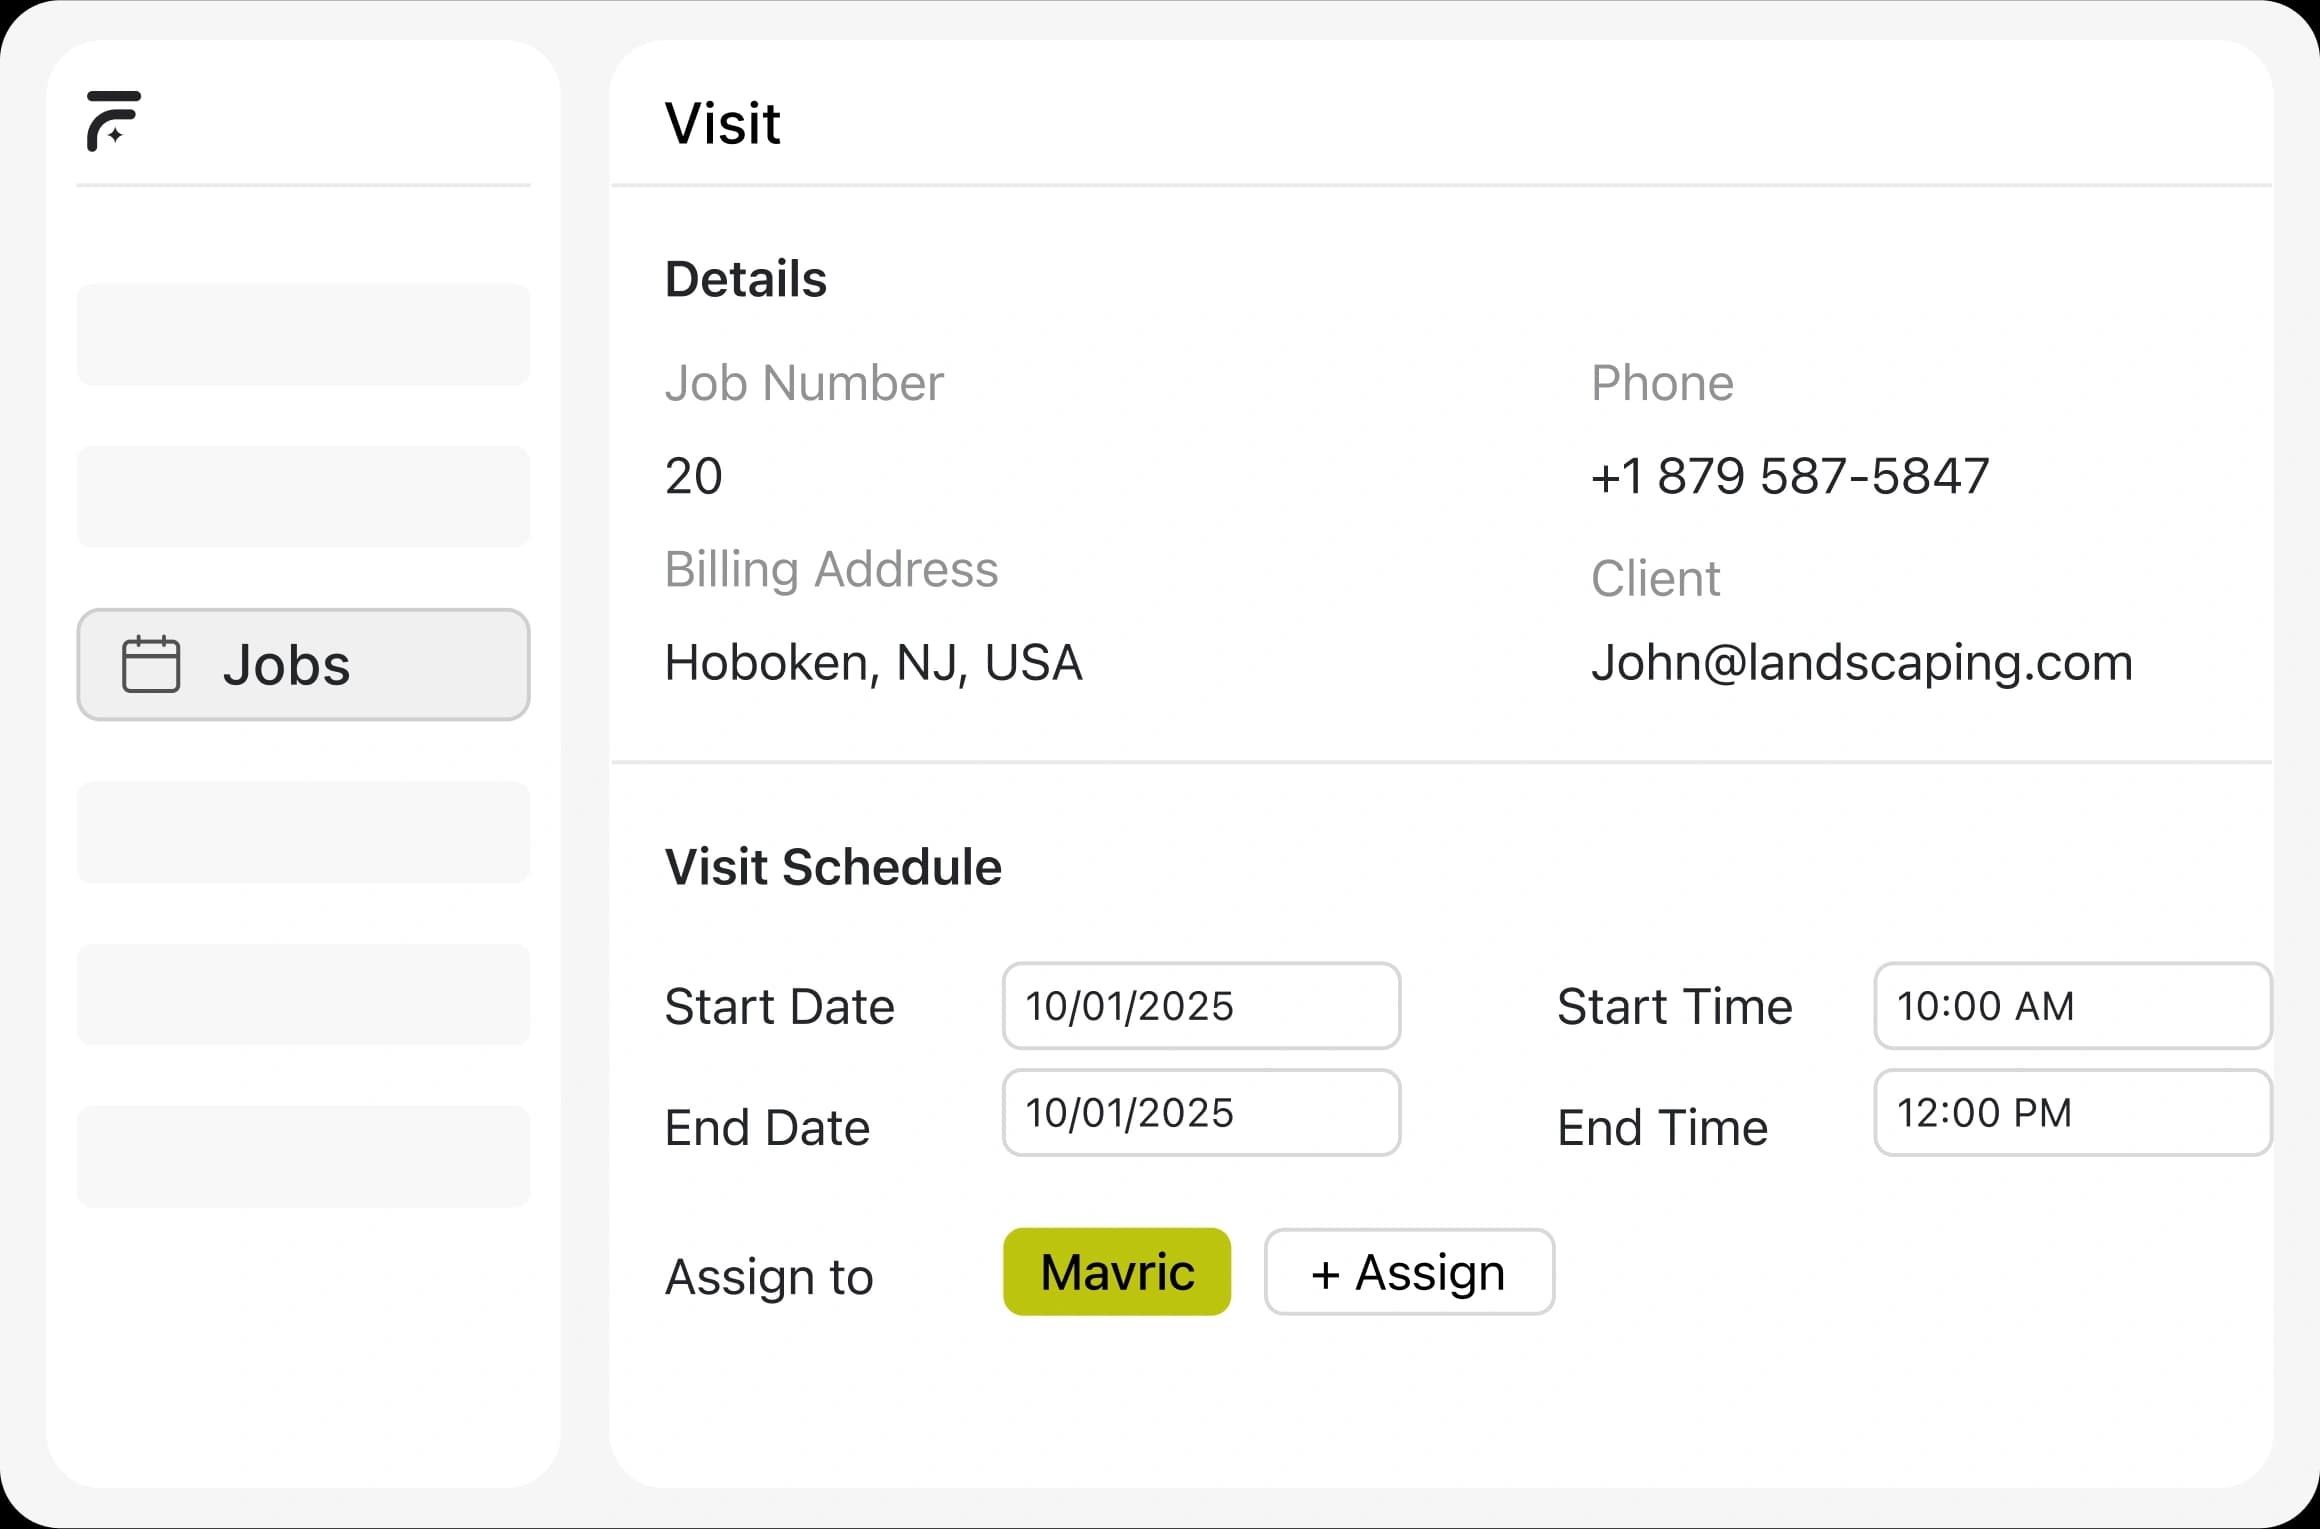Click the Assign to label

[769, 1277]
